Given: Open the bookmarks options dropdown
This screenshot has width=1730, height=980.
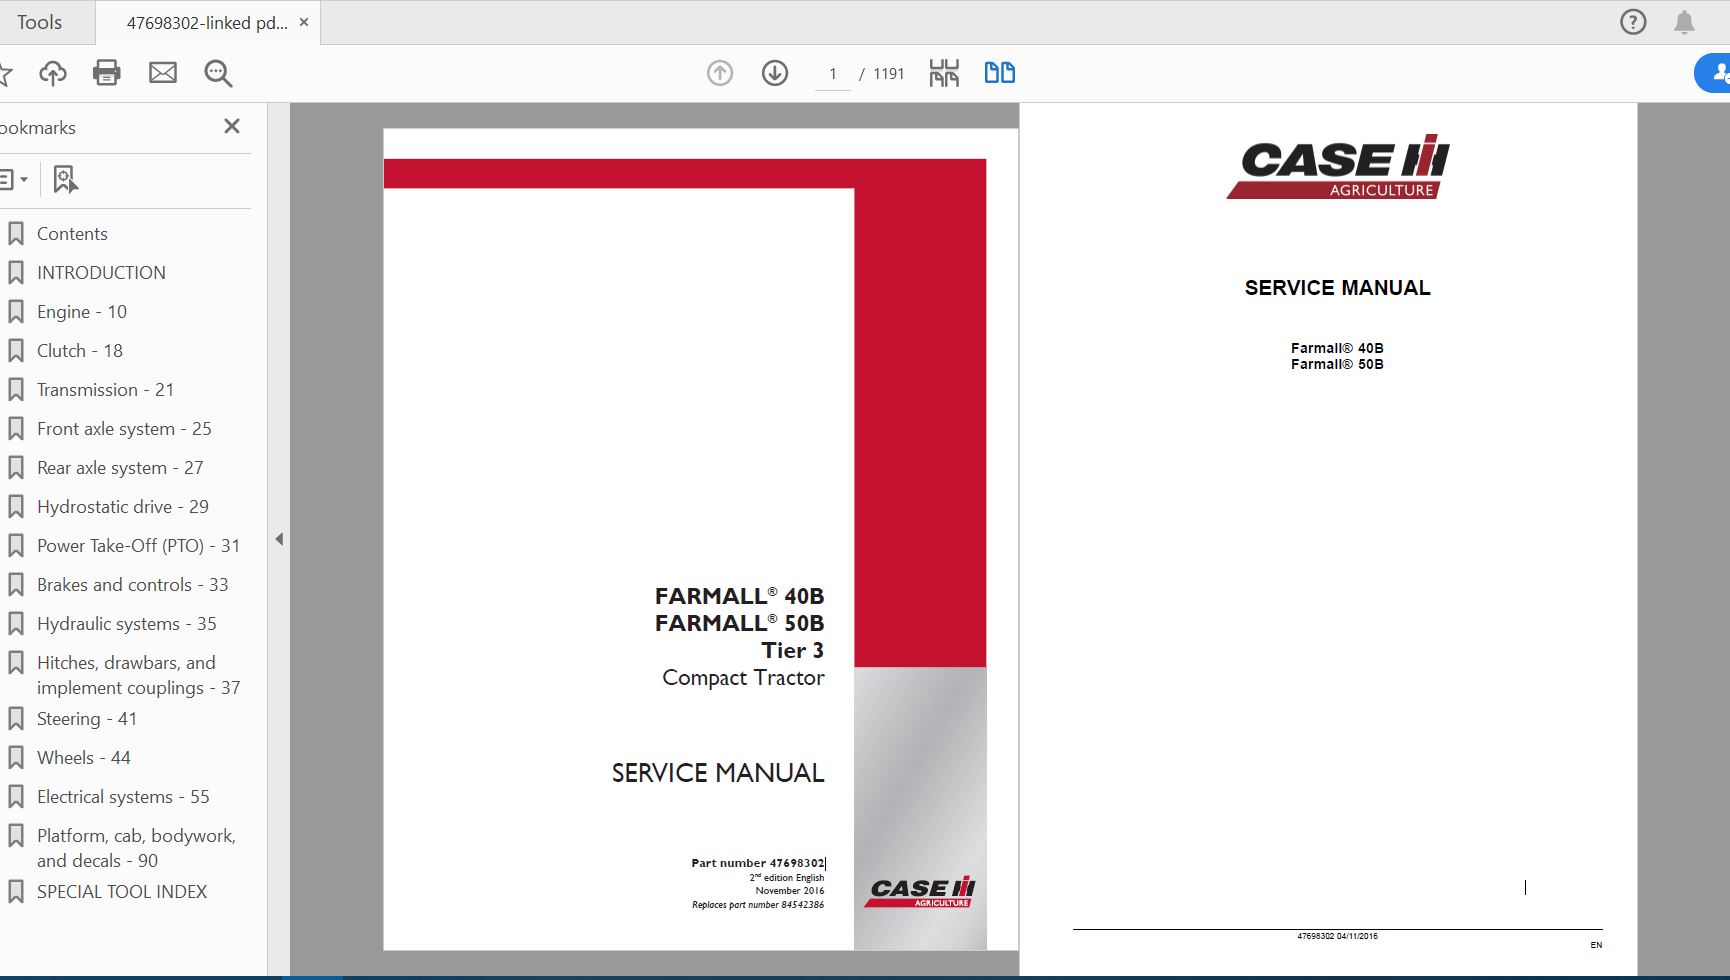Looking at the screenshot, I should tap(14, 179).
